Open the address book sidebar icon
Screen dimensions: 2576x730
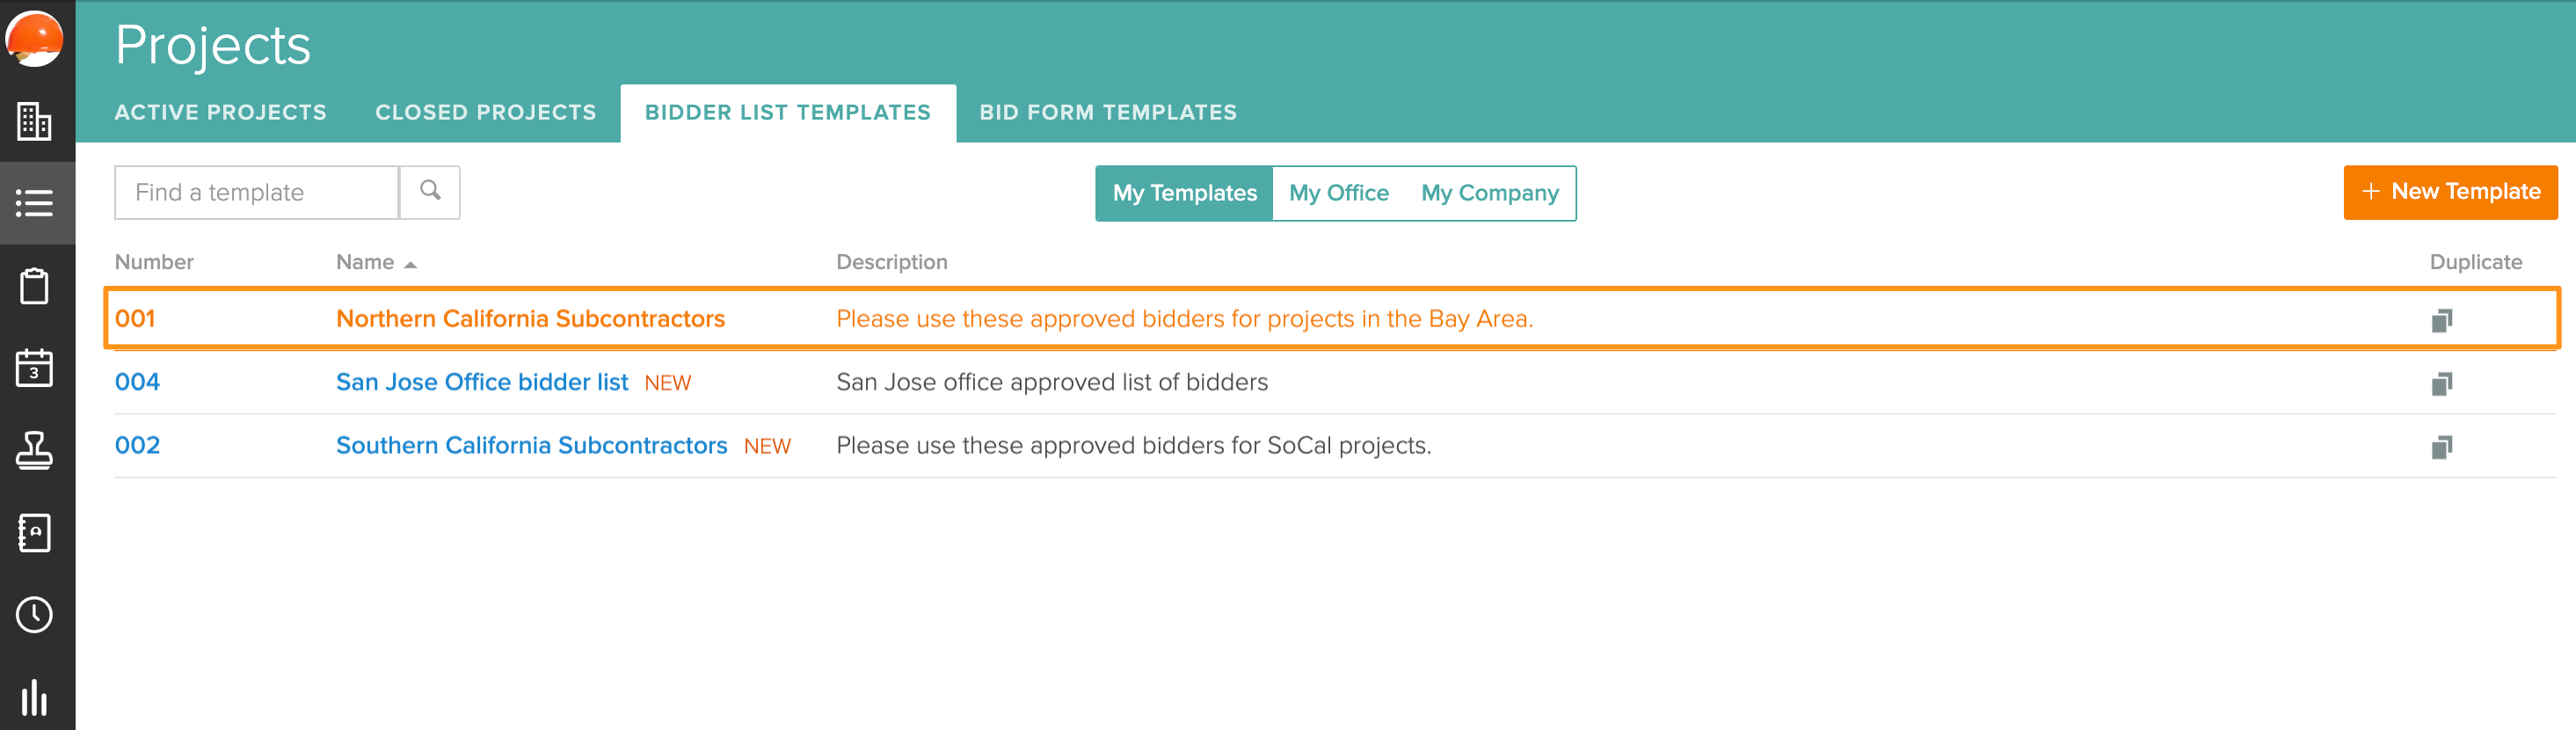pyautogui.click(x=35, y=532)
